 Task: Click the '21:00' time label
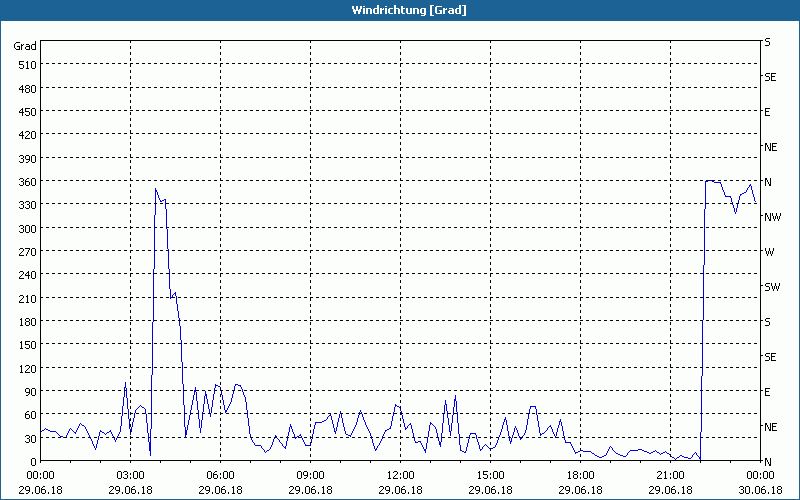[670, 476]
